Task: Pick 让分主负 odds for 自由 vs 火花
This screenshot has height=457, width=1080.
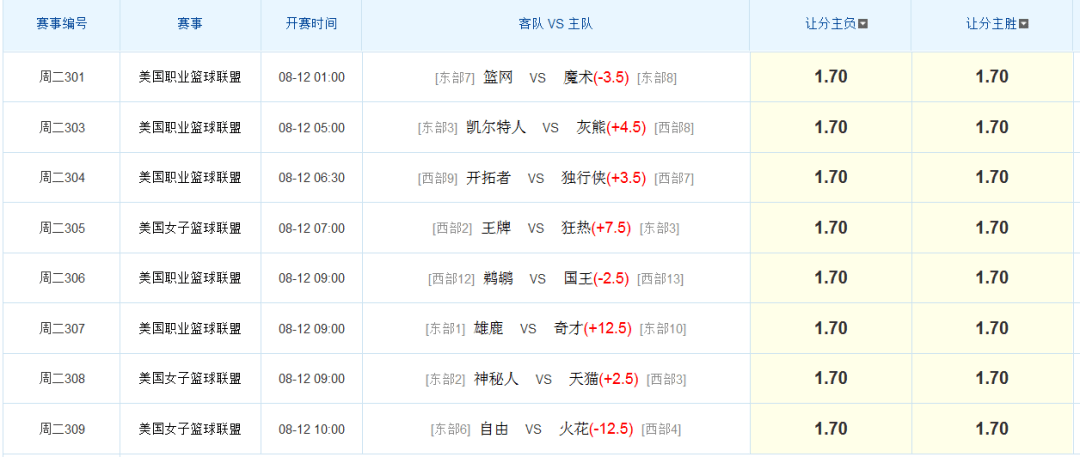Action: click(x=830, y=429)
